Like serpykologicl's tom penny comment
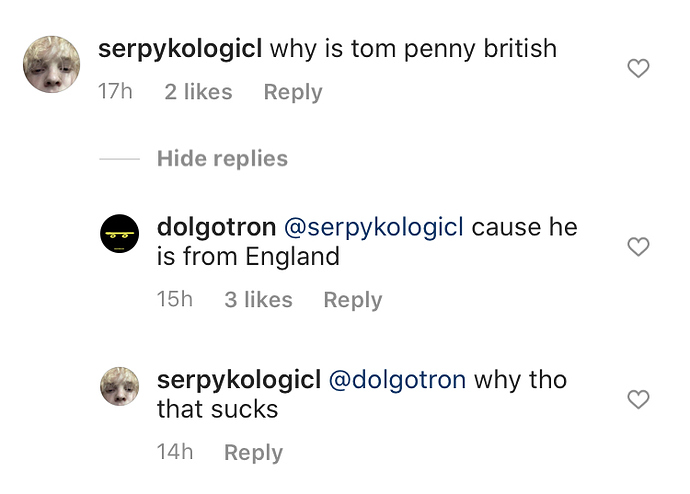The image size is (690, 494). (638, 68)
